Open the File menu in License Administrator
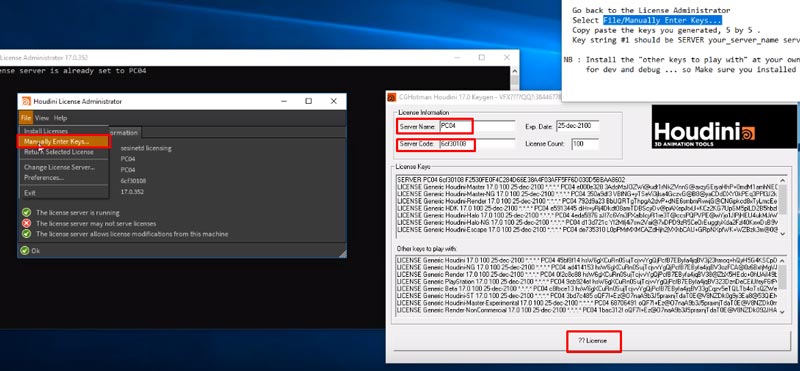The height and width of the screenshot is (371, 800). click(26, 118)
